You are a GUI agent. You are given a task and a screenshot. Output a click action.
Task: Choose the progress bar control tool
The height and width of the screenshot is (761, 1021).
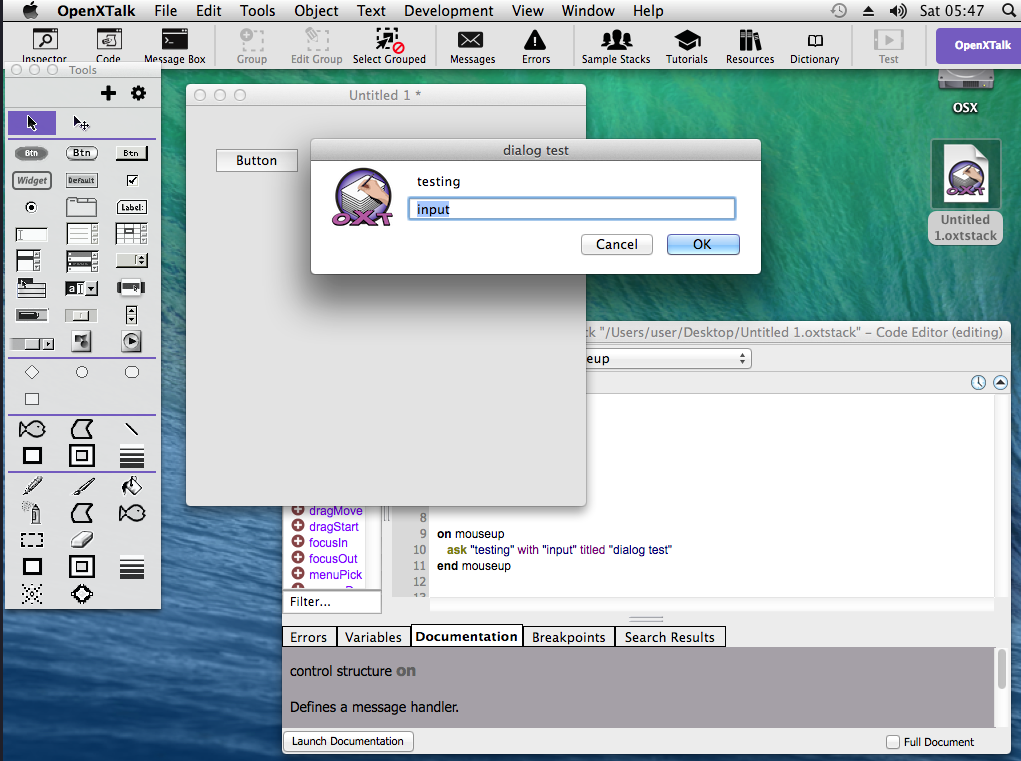coord(31,315)
